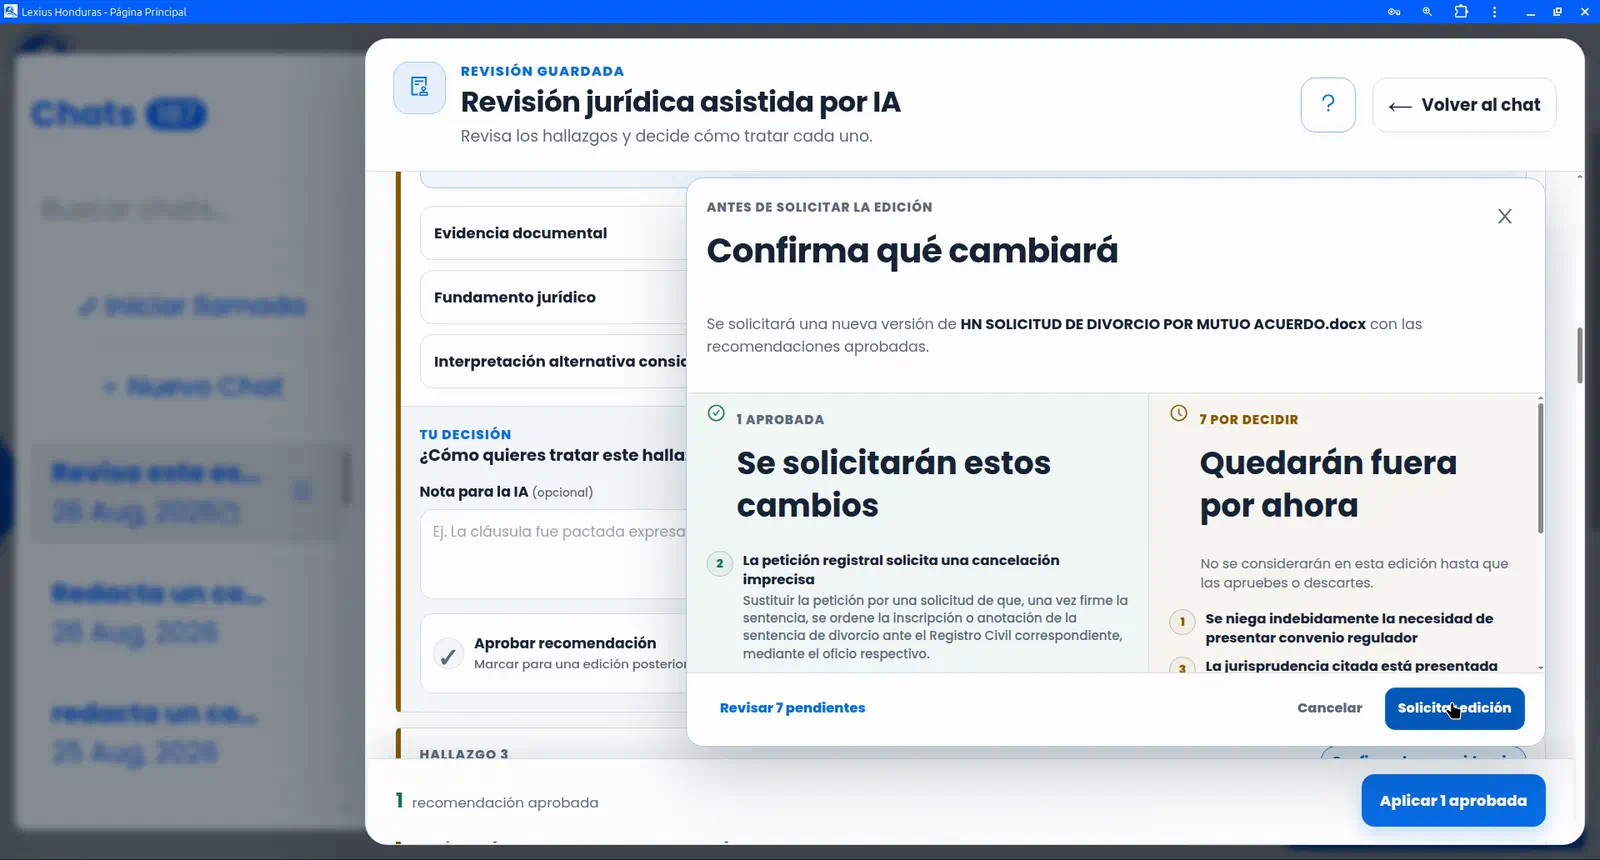Open the help question mark button
The width and height of the screenshot is (1600, 860).
pyautogui.click(x=1328, y=104)
